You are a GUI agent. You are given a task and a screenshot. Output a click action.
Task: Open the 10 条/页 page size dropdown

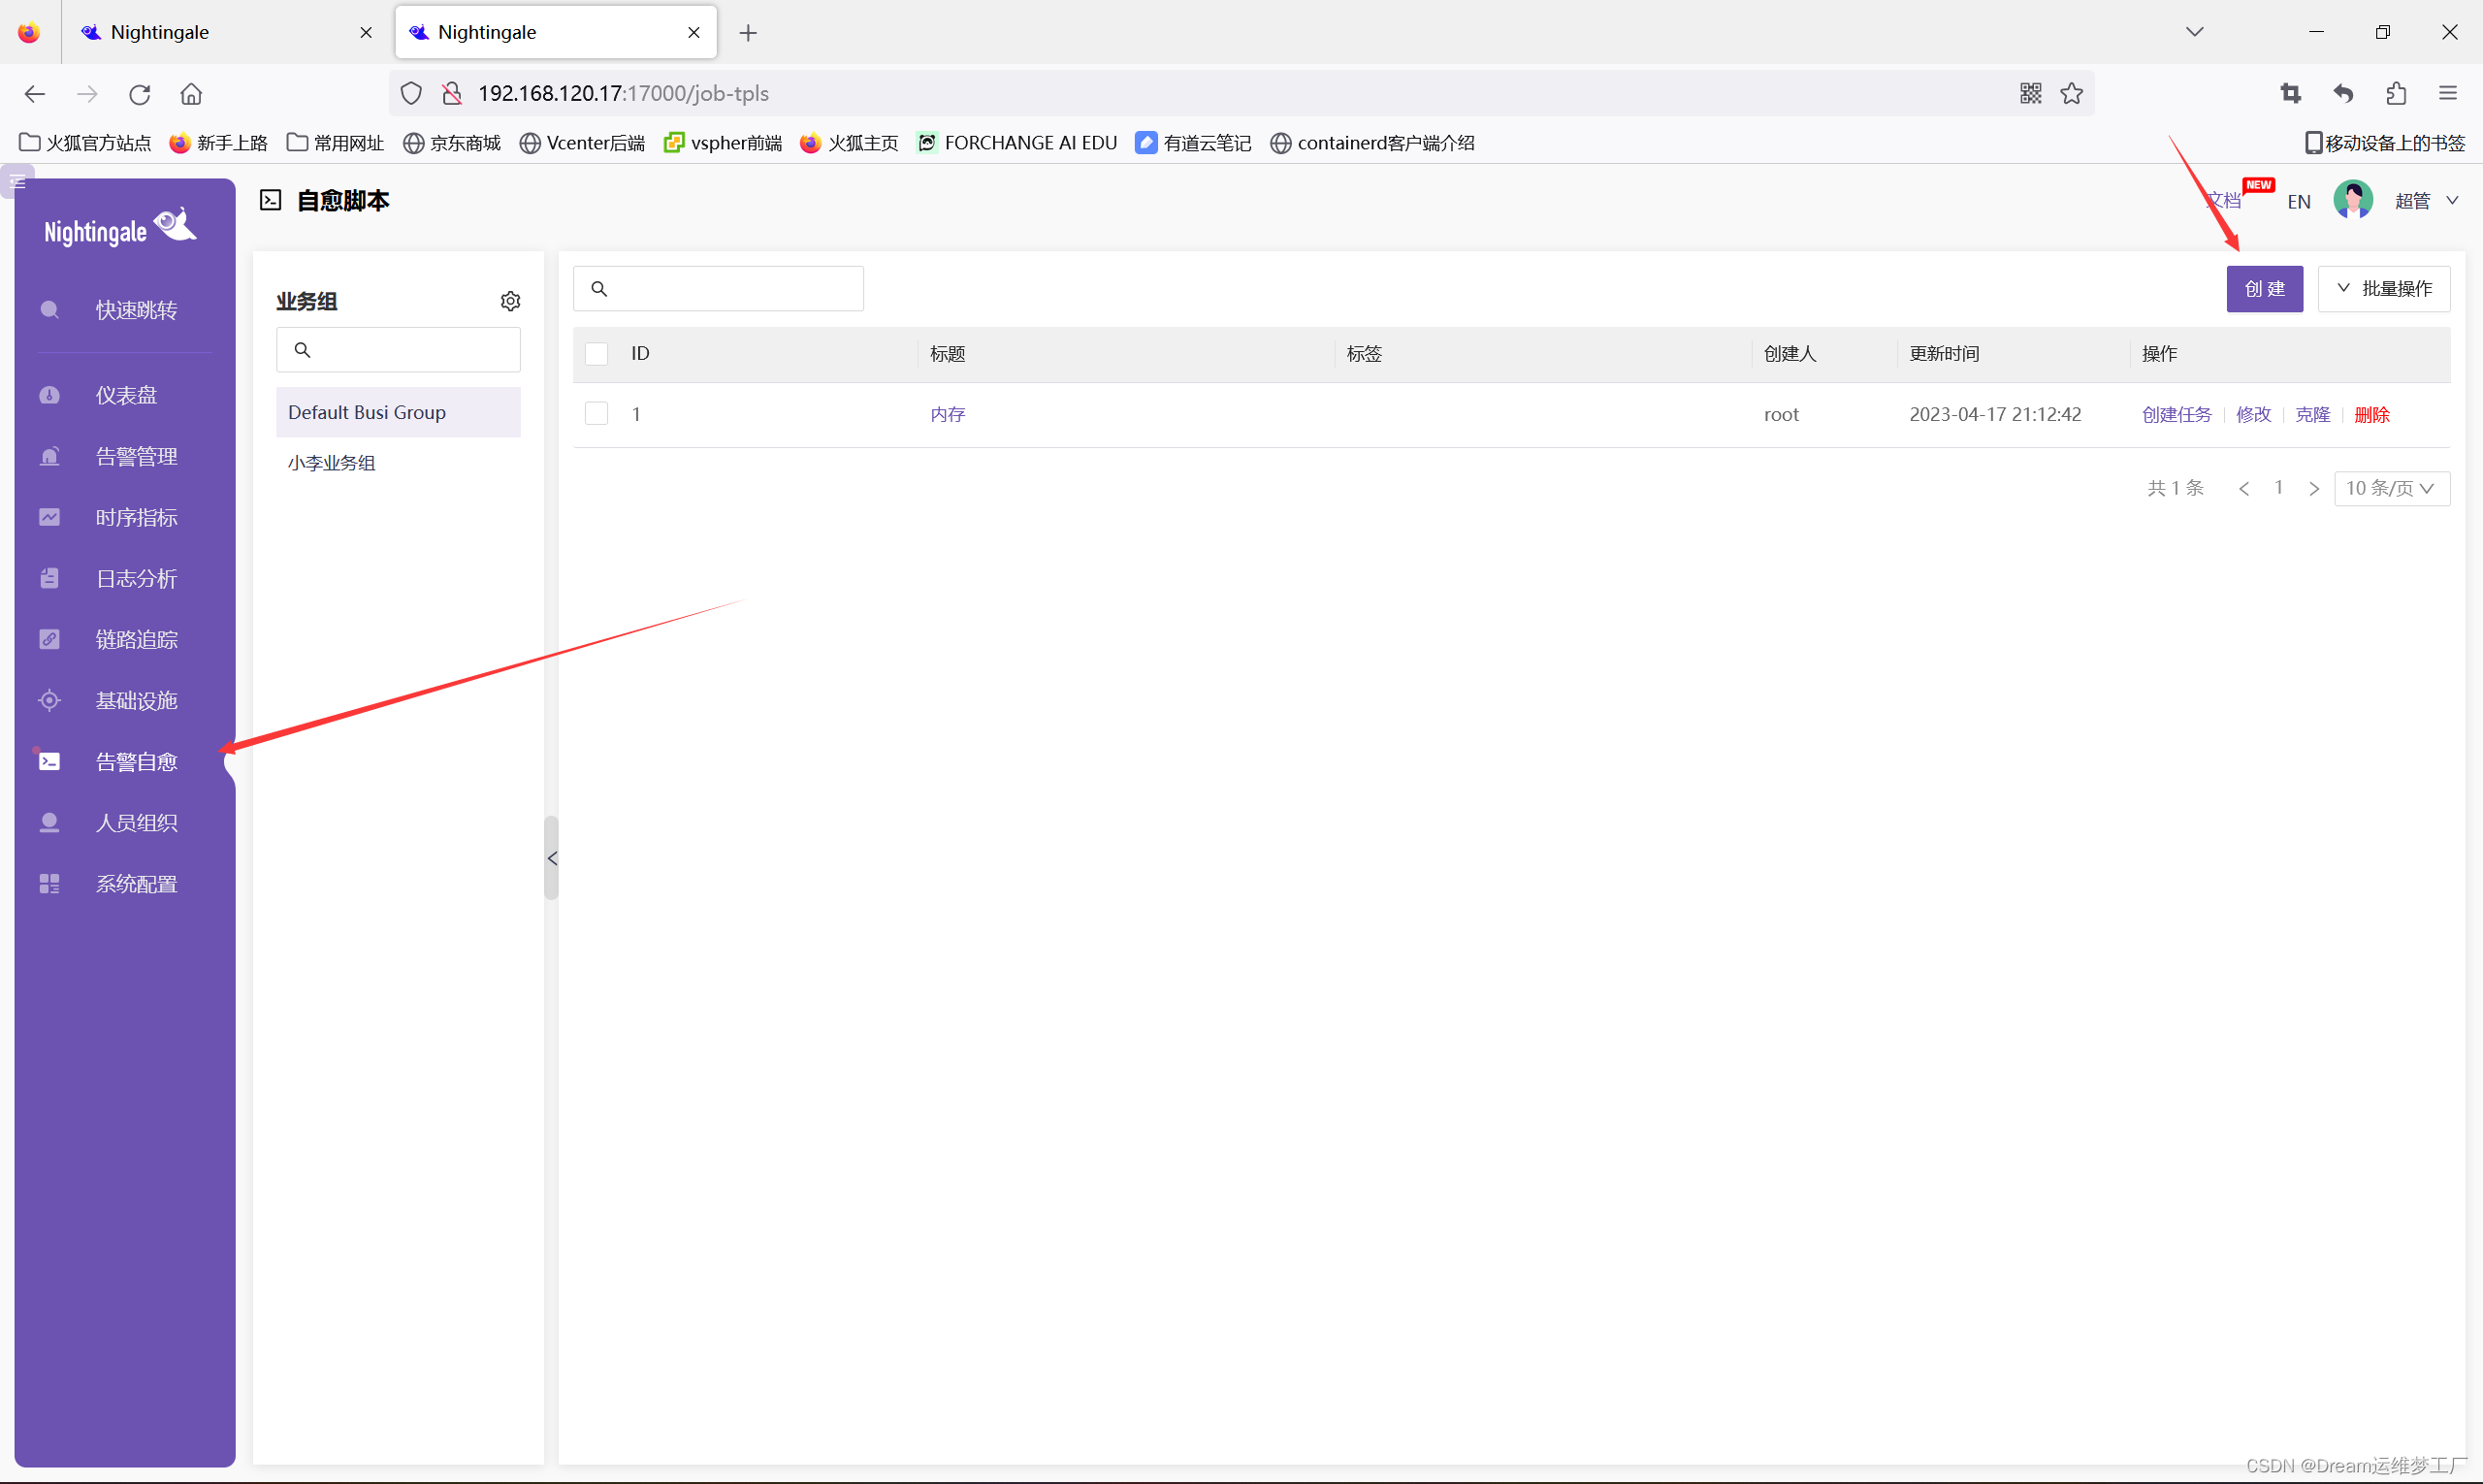click(x=2391, y=488)
